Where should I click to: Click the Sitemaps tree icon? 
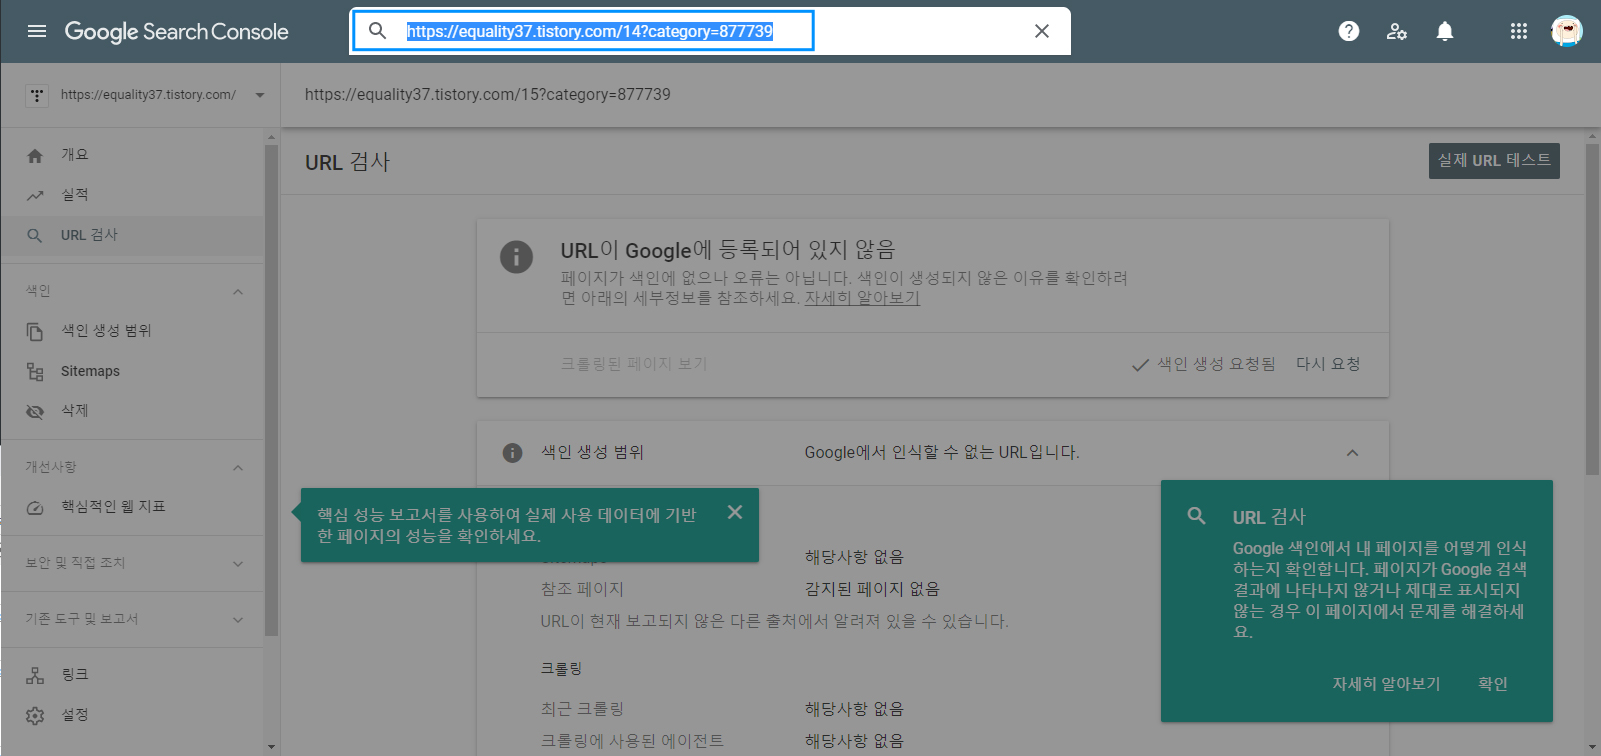pos(35,371)
